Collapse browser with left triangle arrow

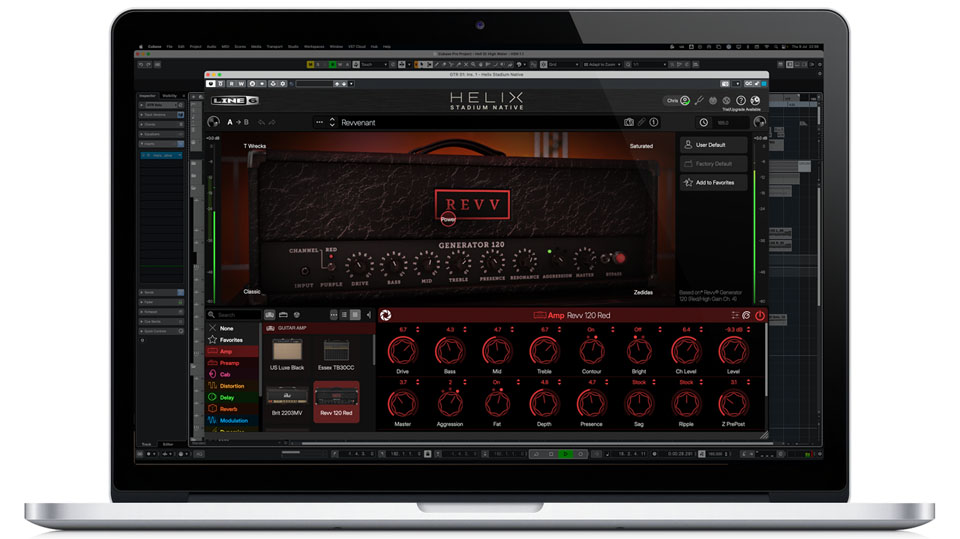tap(369, 315)
